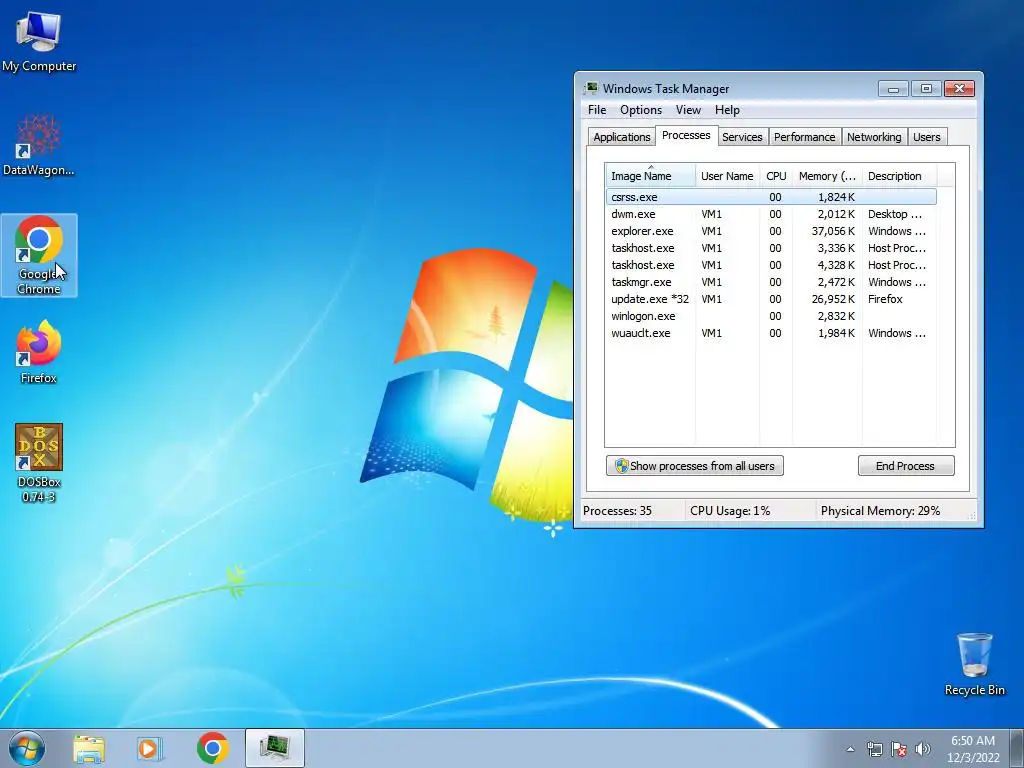Screen dimensions: 1024x768
Task: Click the Task Manager title bar icon
Action: (592, 88)
